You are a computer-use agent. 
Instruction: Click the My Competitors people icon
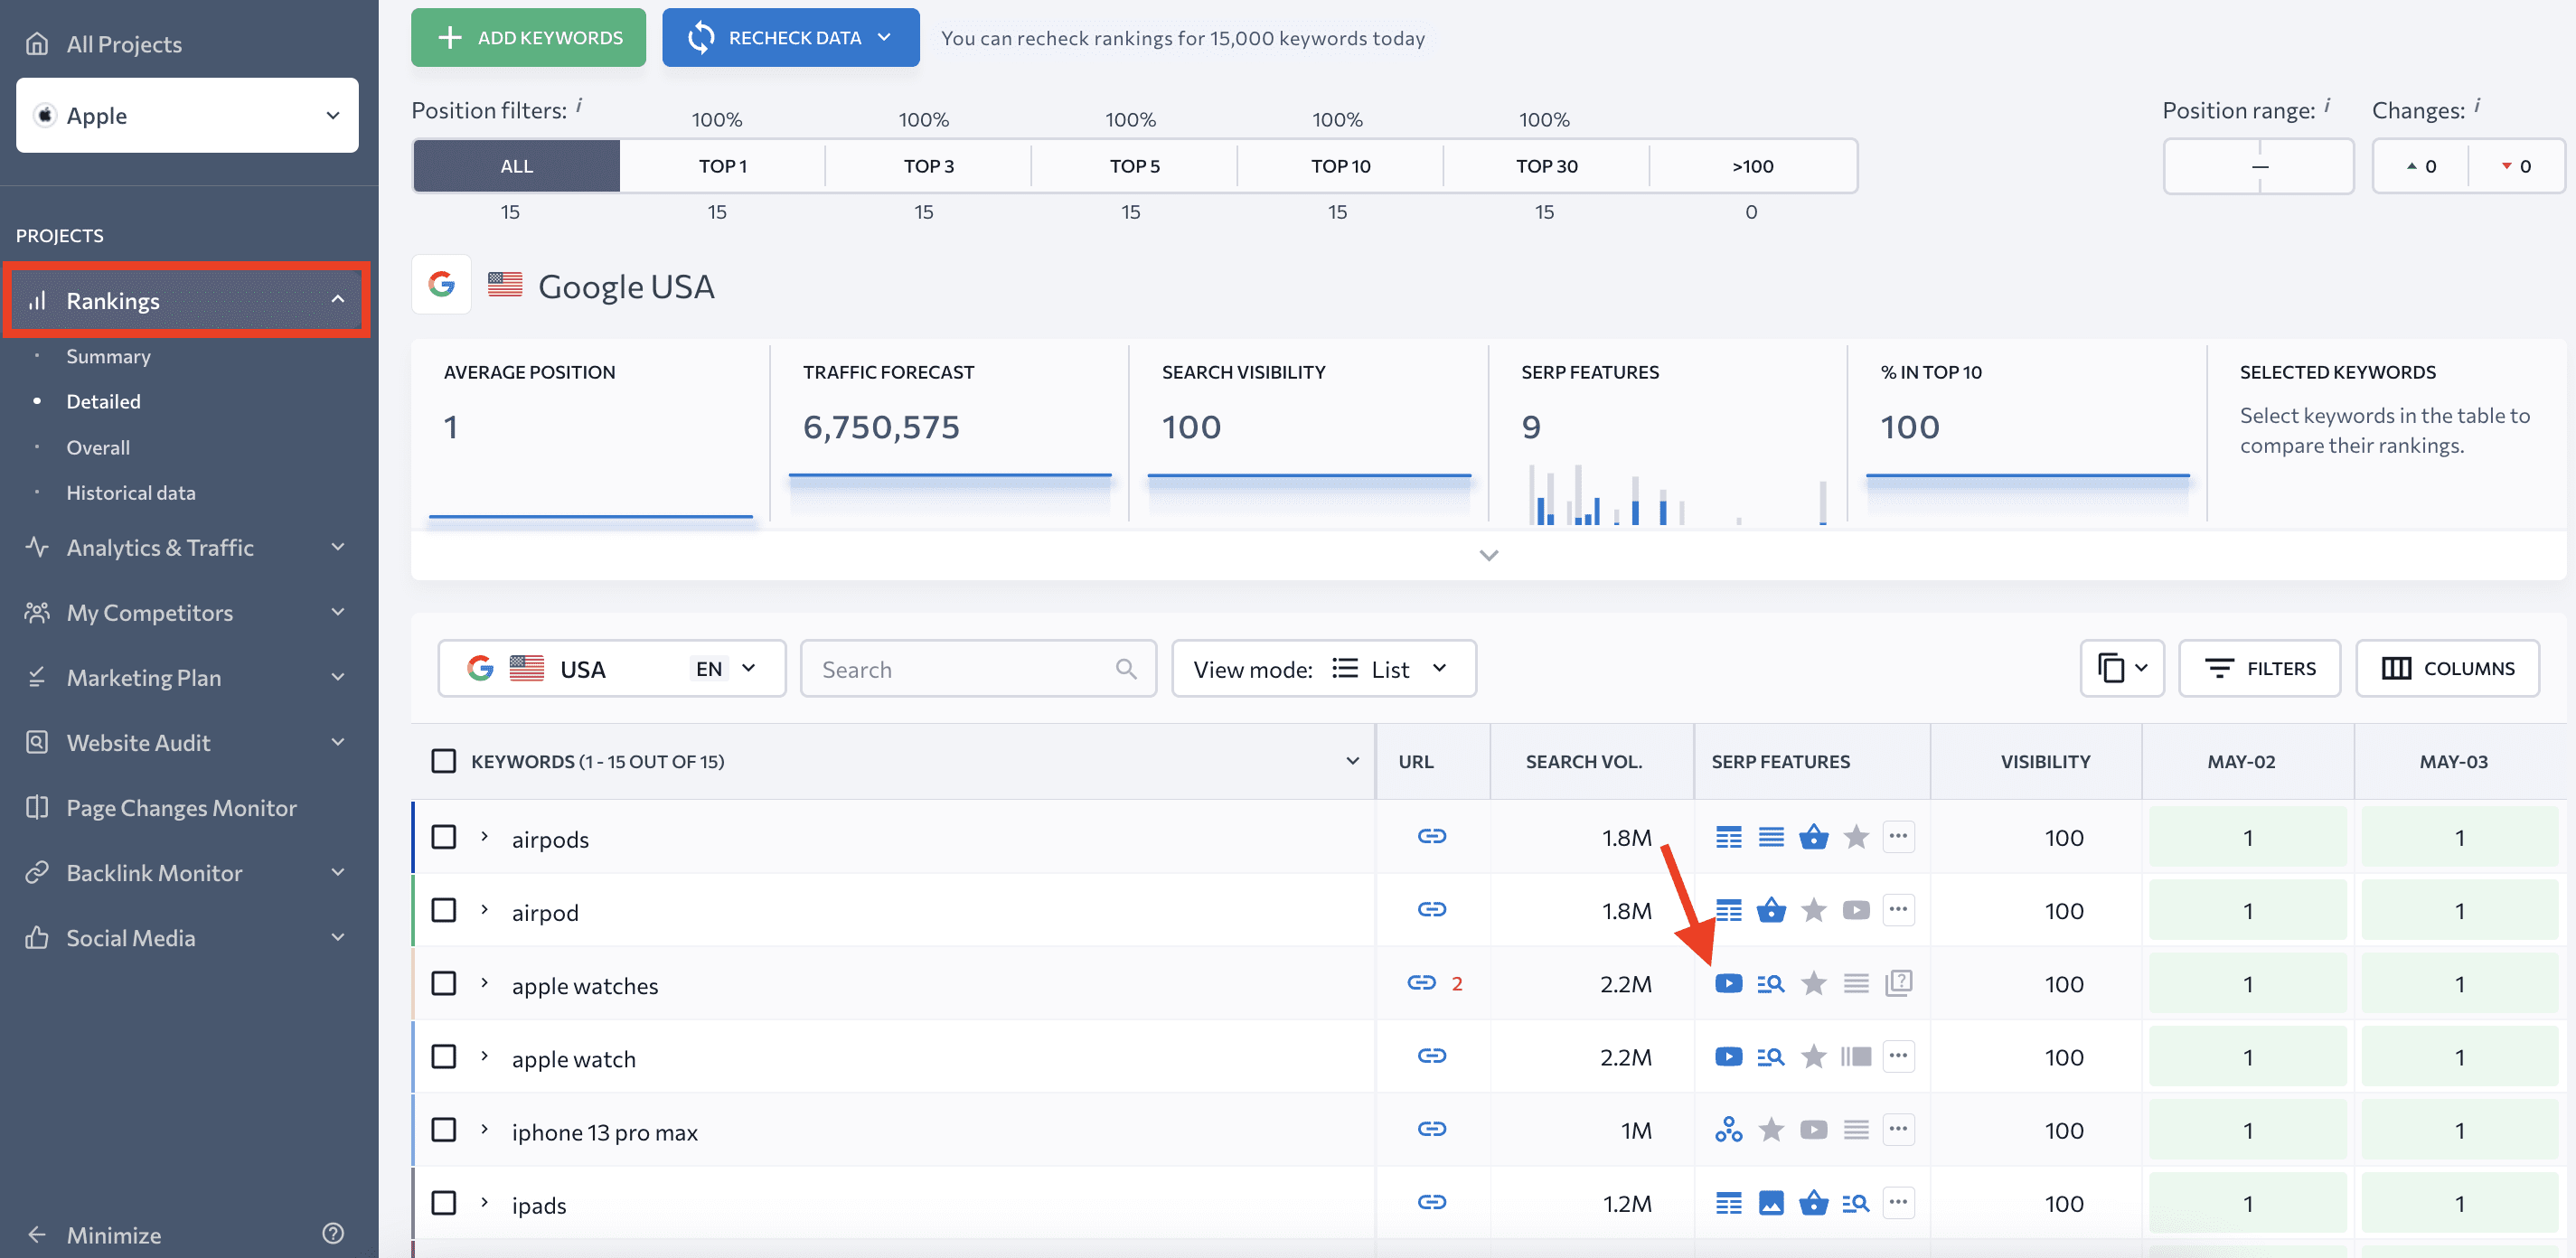[37, 612]
